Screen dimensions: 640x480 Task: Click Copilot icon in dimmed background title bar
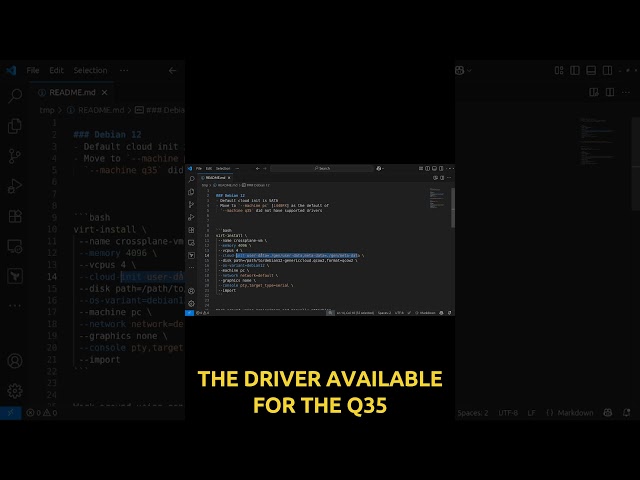460,70
